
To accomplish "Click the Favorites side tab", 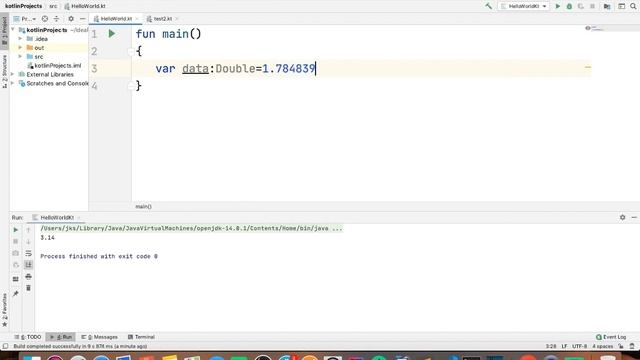I will pyautogui.click(x=4, y=310).
